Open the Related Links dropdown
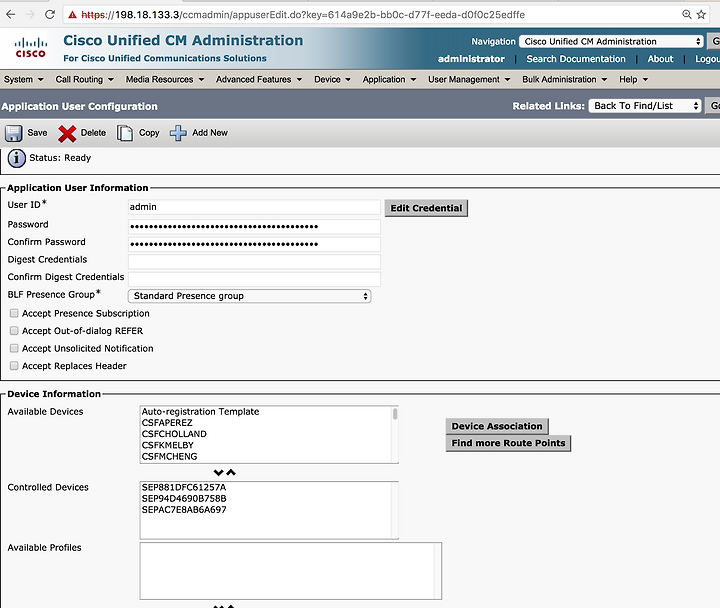The width and height of the screenshot is (720, 608). click(645, 106)
